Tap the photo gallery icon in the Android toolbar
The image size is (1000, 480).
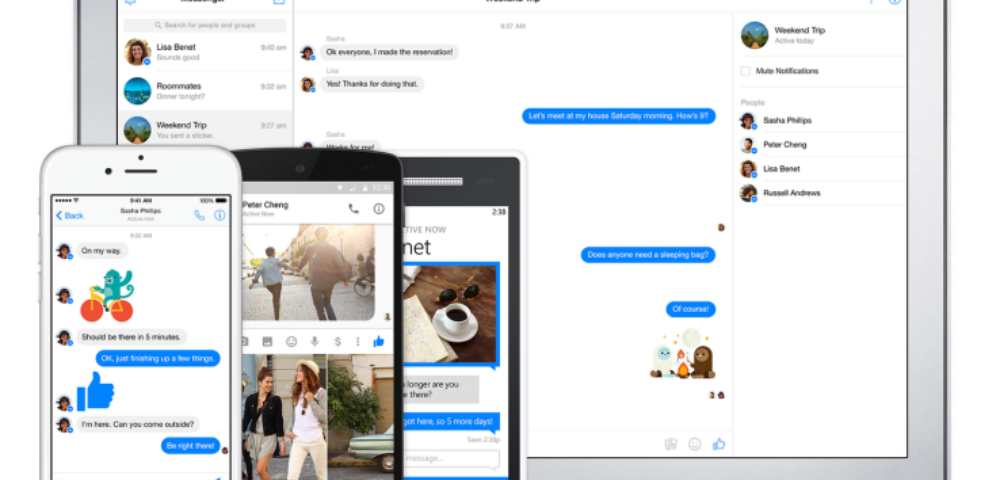[267, 342]
